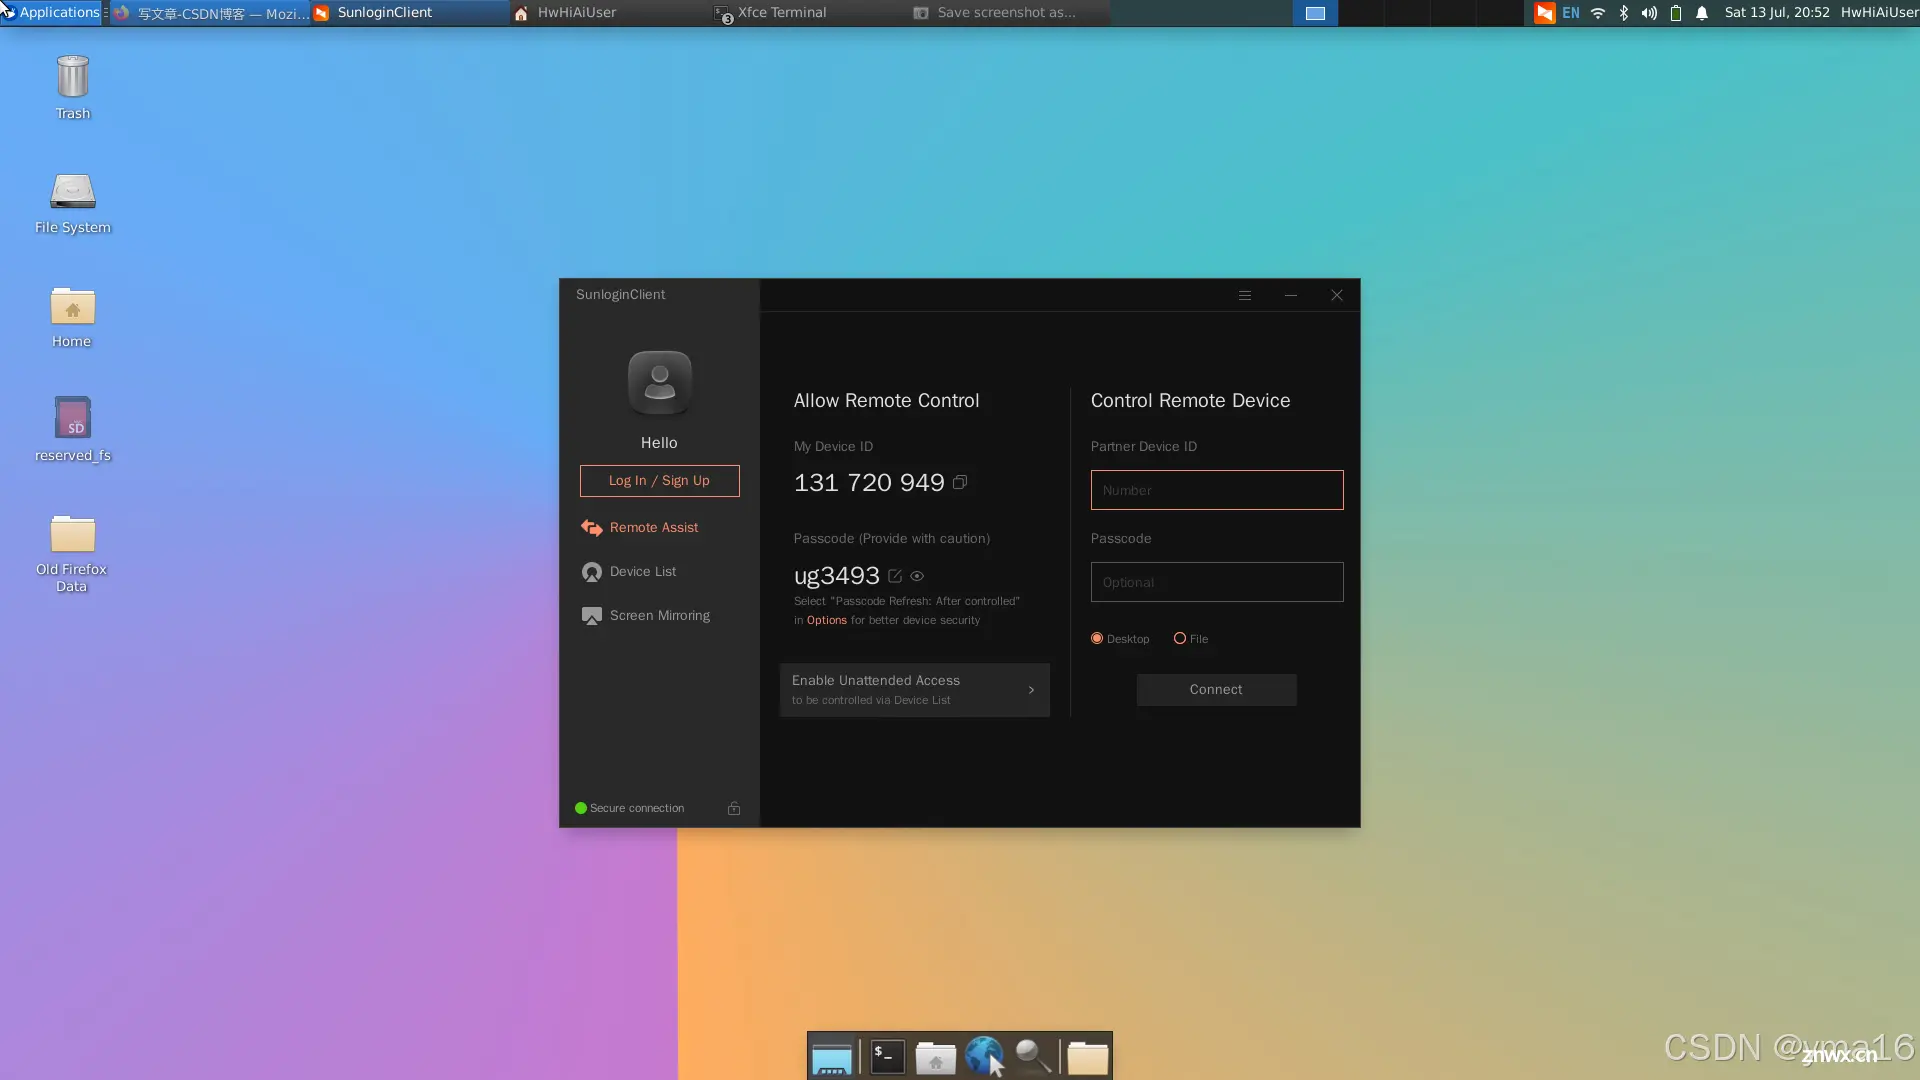This screenshot has height=1080, width=1920.
Task: Select the File radio button
Action: pos(1179,638)
